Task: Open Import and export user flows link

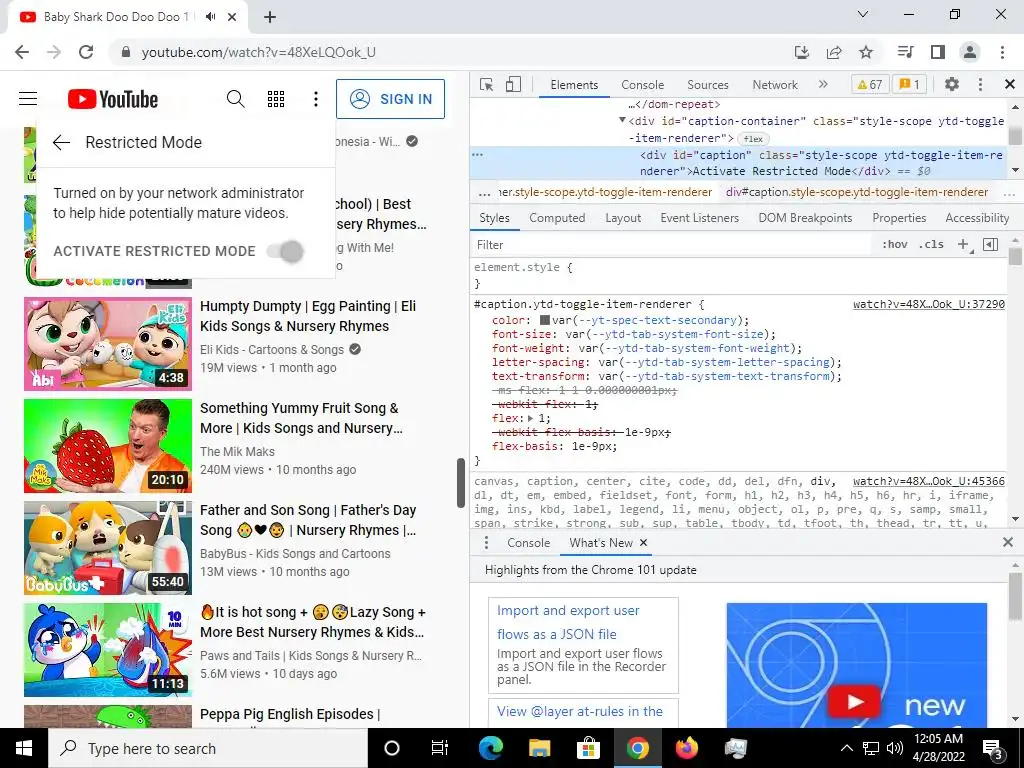Action: click(x=568, y=622)
